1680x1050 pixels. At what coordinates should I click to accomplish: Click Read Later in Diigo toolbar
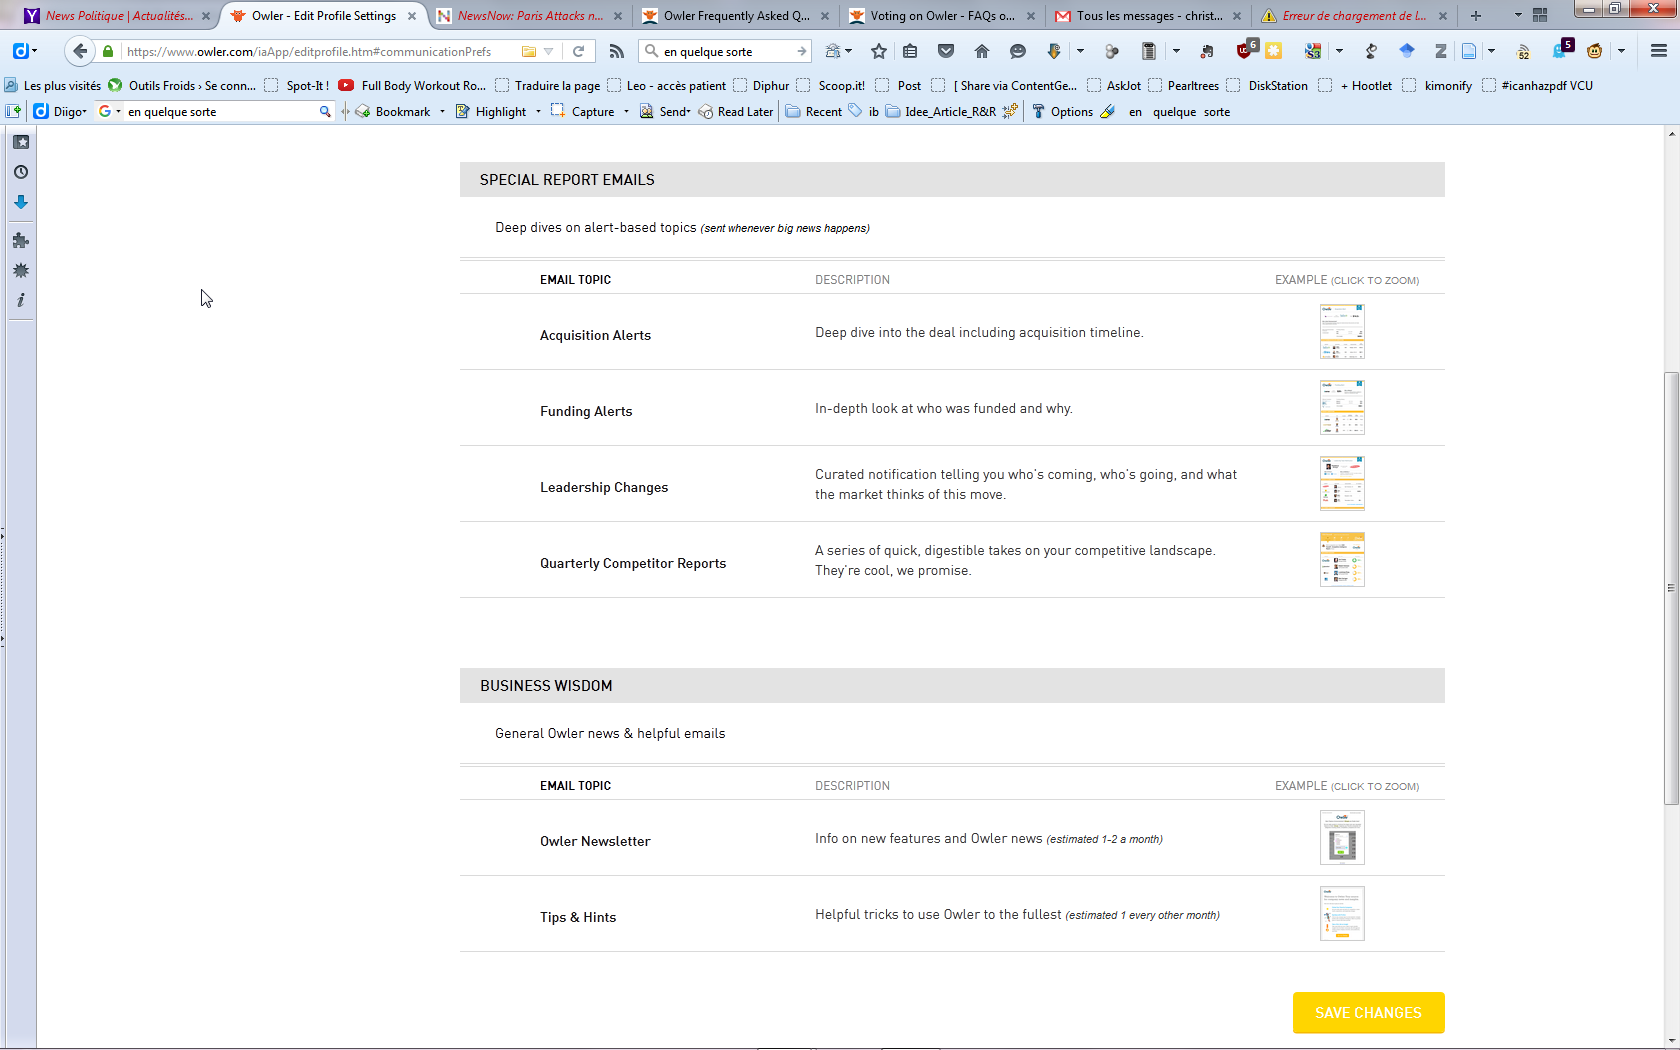pos(736,112)
